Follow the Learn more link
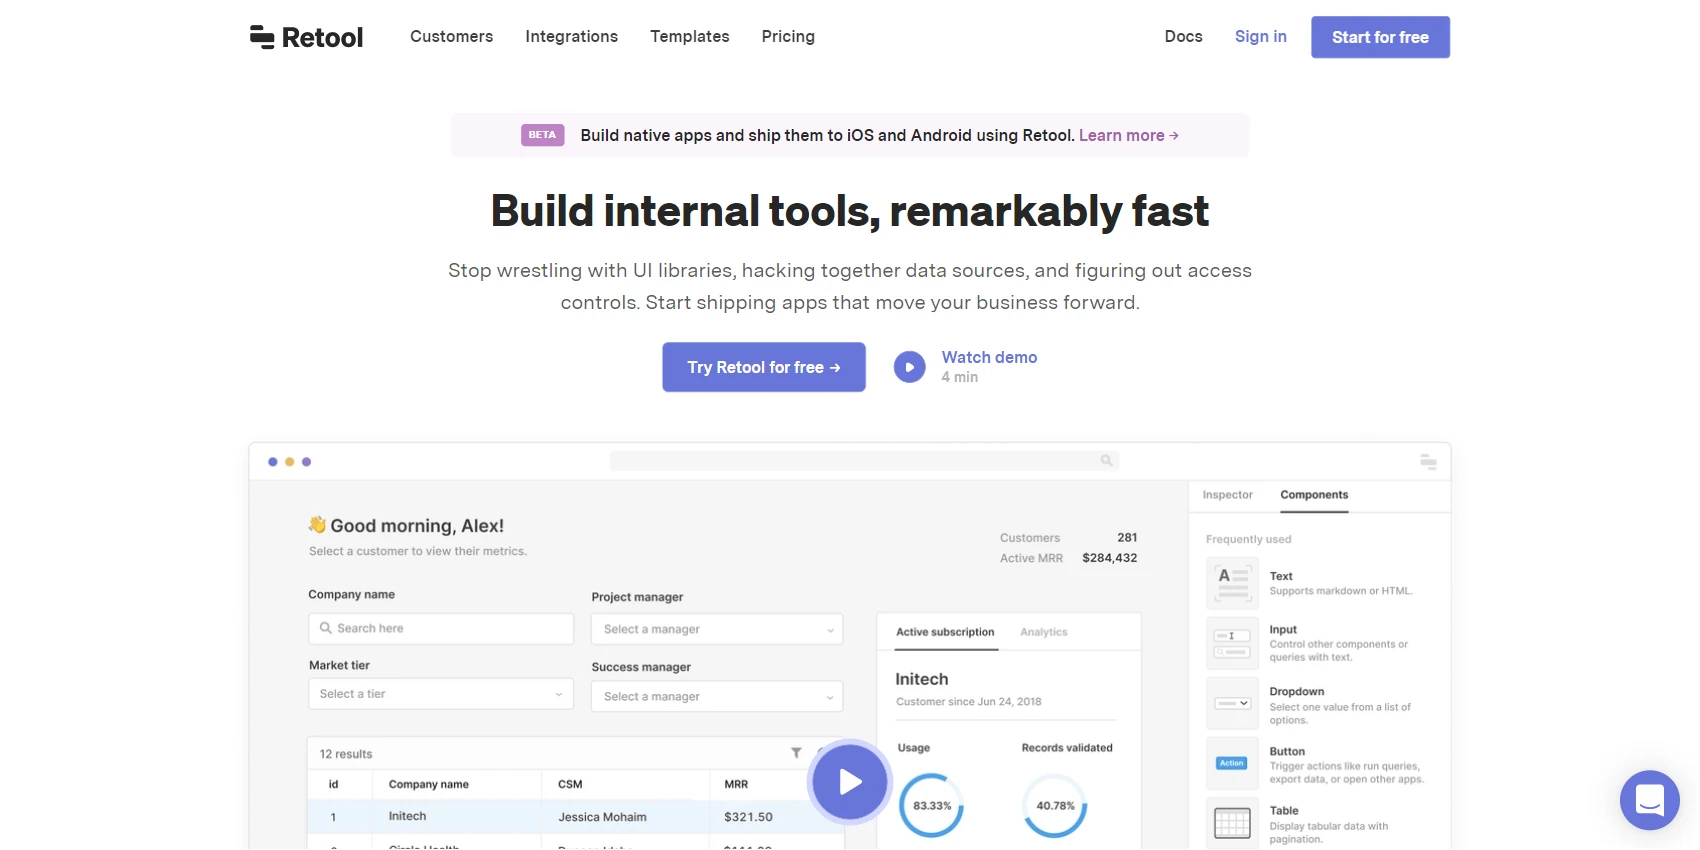1700x850 pixels. click(x=1128, y=135)
